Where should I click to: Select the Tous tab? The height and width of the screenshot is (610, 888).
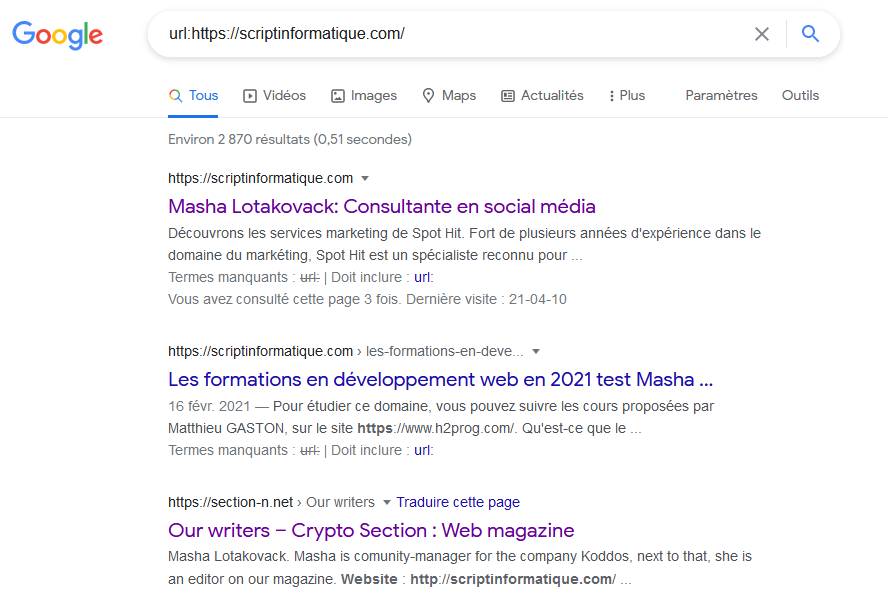click(193, 96)
